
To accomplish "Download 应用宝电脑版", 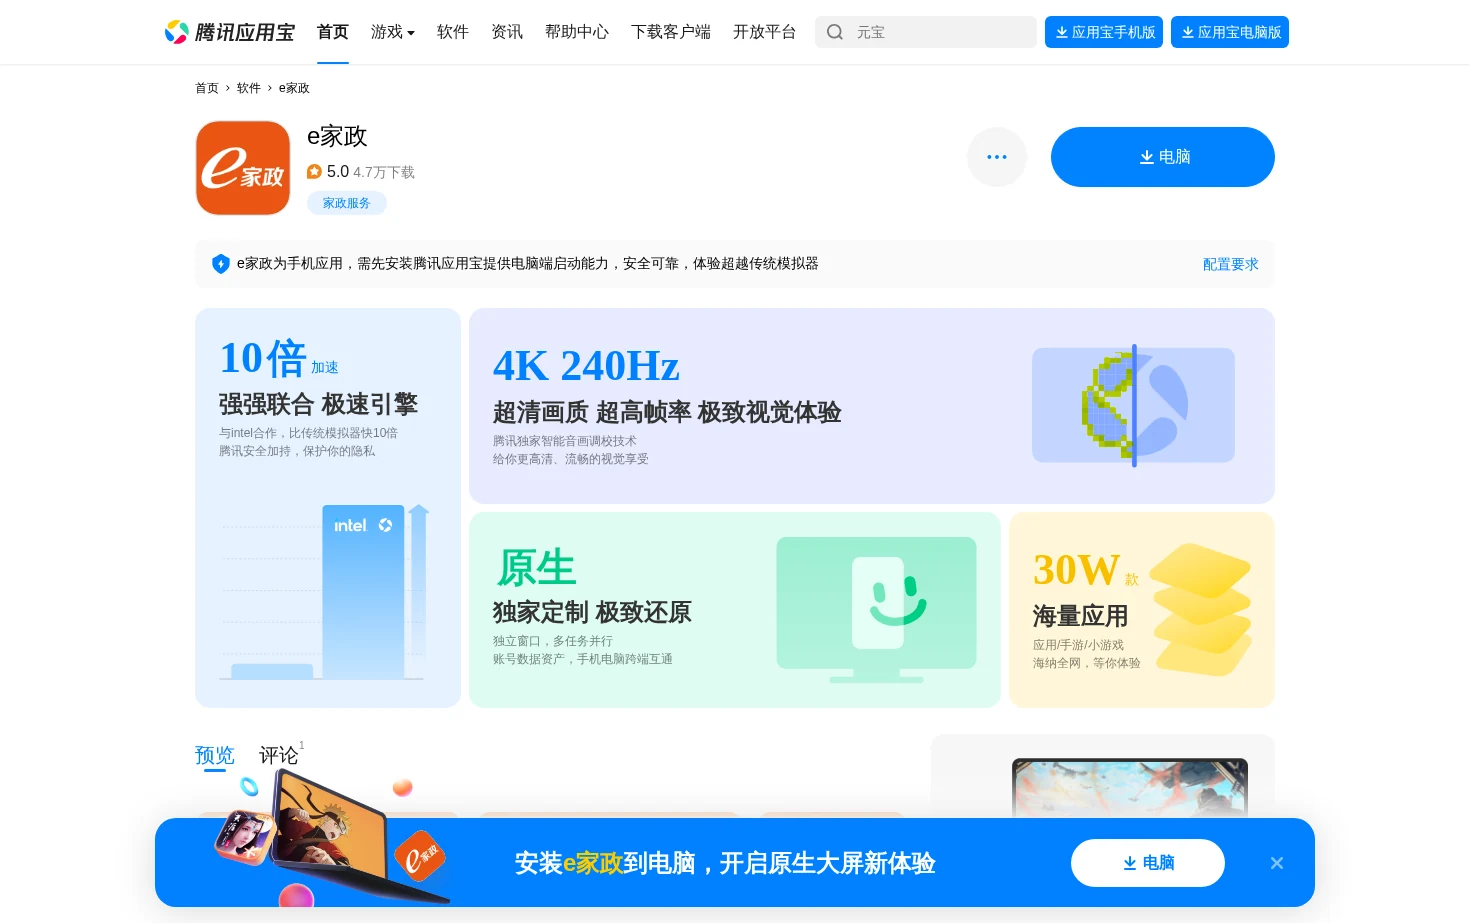I will [x=1230, y=32].
